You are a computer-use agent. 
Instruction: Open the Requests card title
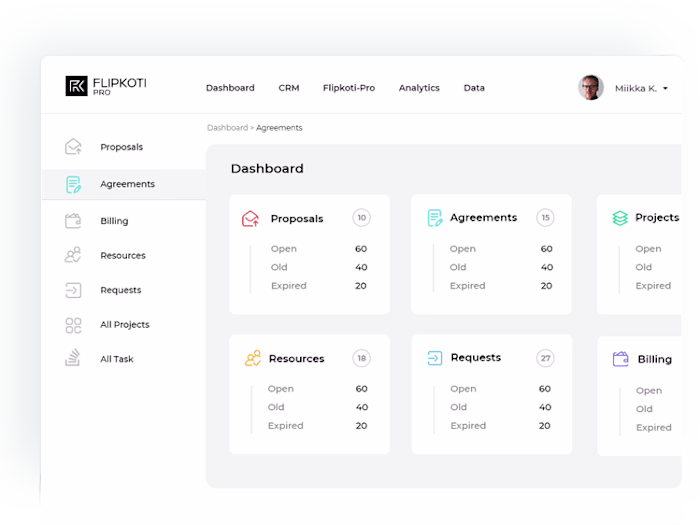click(476, 358)
